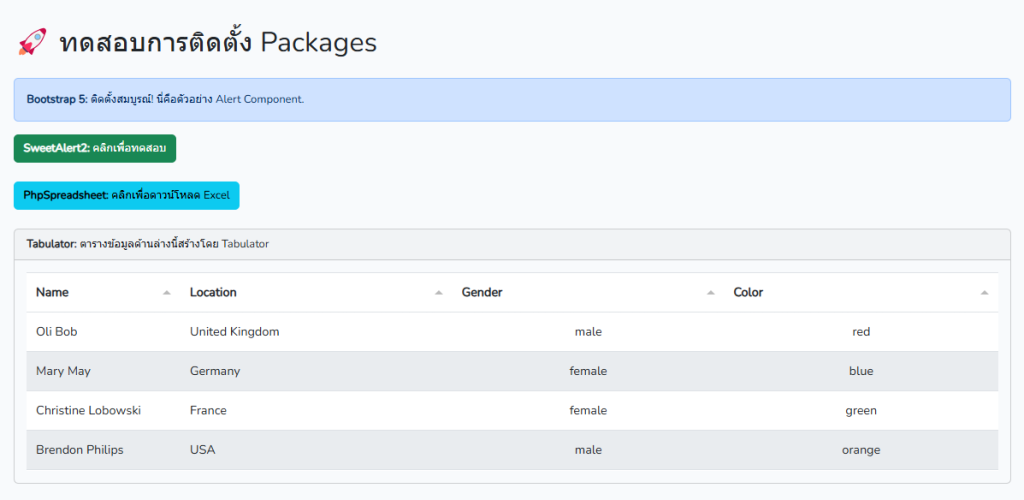Click the Bootstrap 5 alert banner
This screenshot has width=1024, height=500.
511,100
